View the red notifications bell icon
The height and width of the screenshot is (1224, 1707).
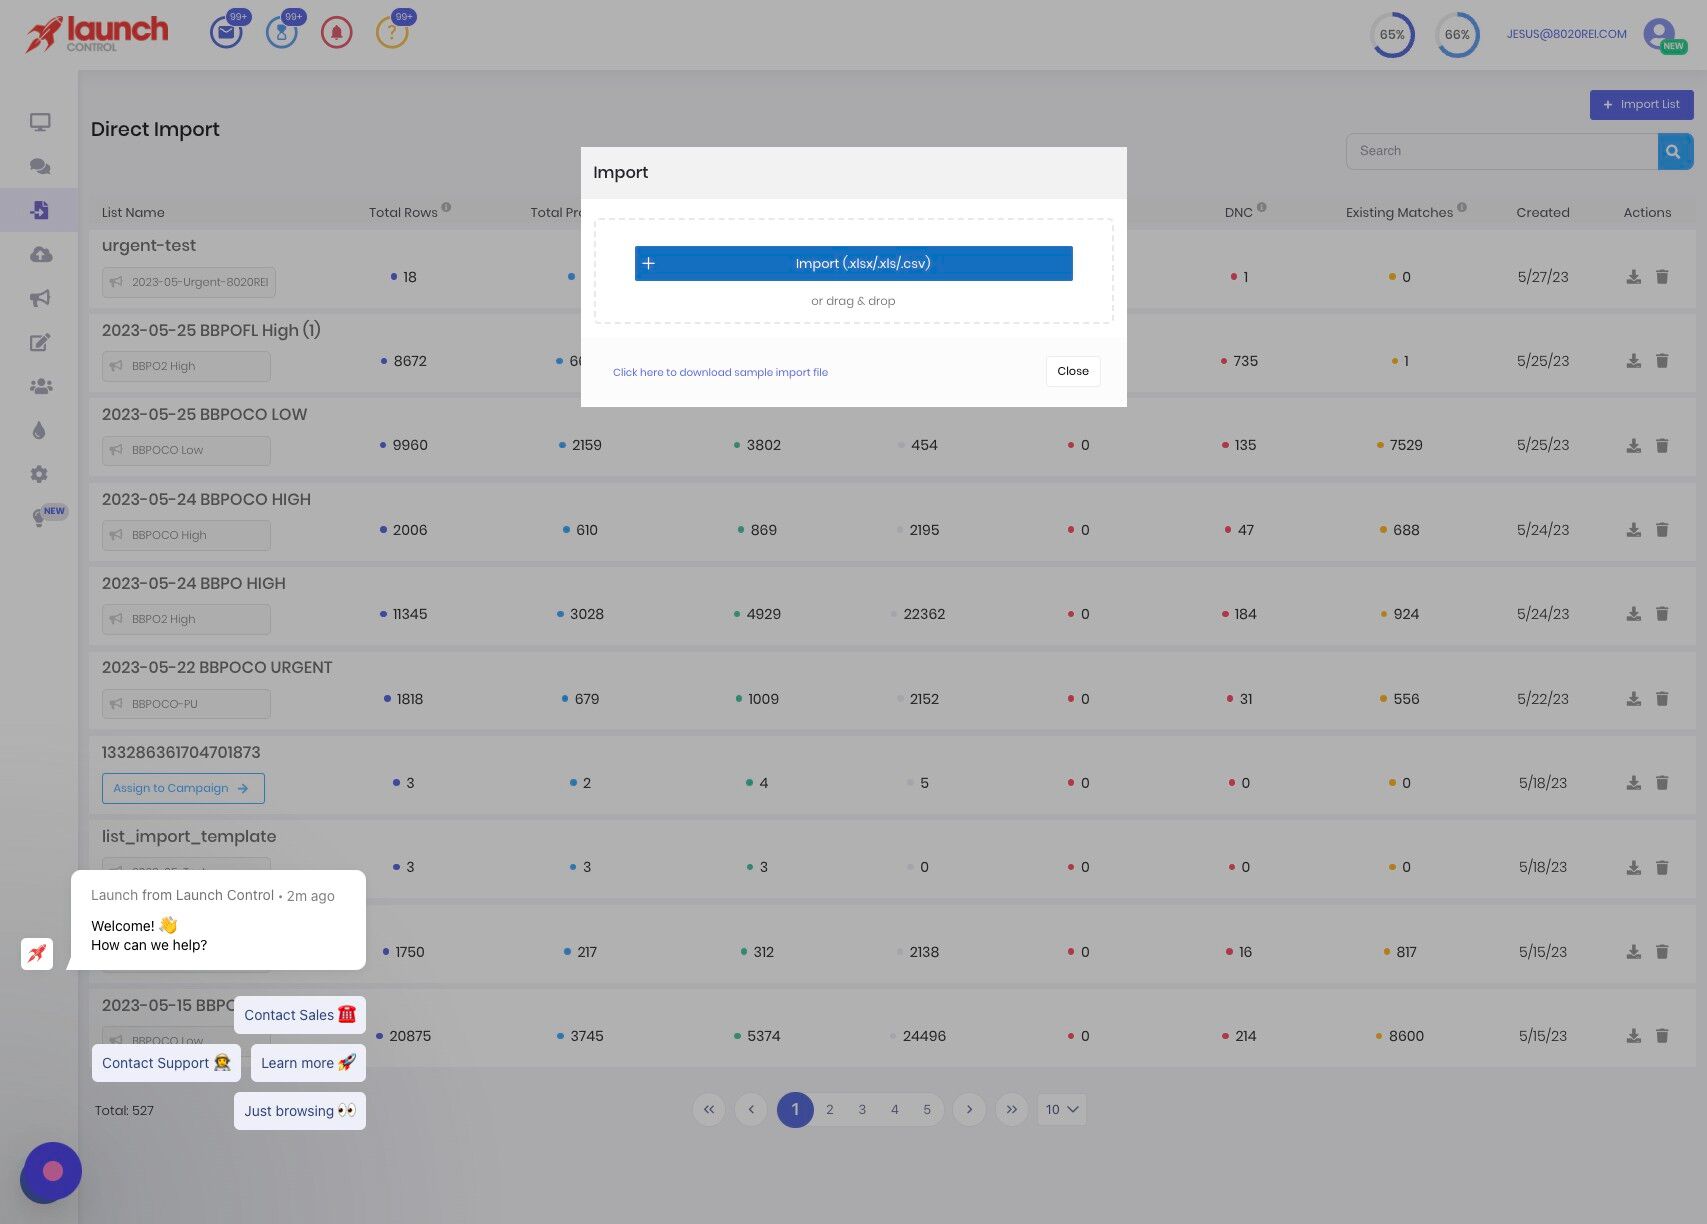click(x=337, y=32)
